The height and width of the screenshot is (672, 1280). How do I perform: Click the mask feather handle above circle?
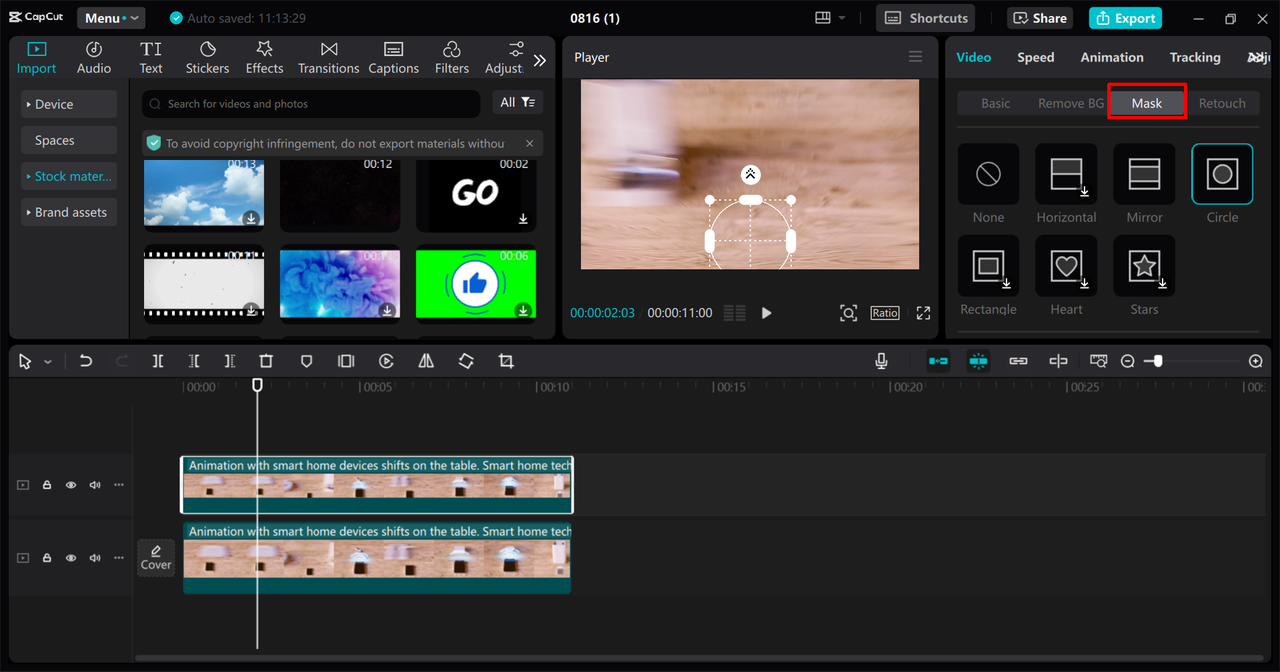(750, 174)
